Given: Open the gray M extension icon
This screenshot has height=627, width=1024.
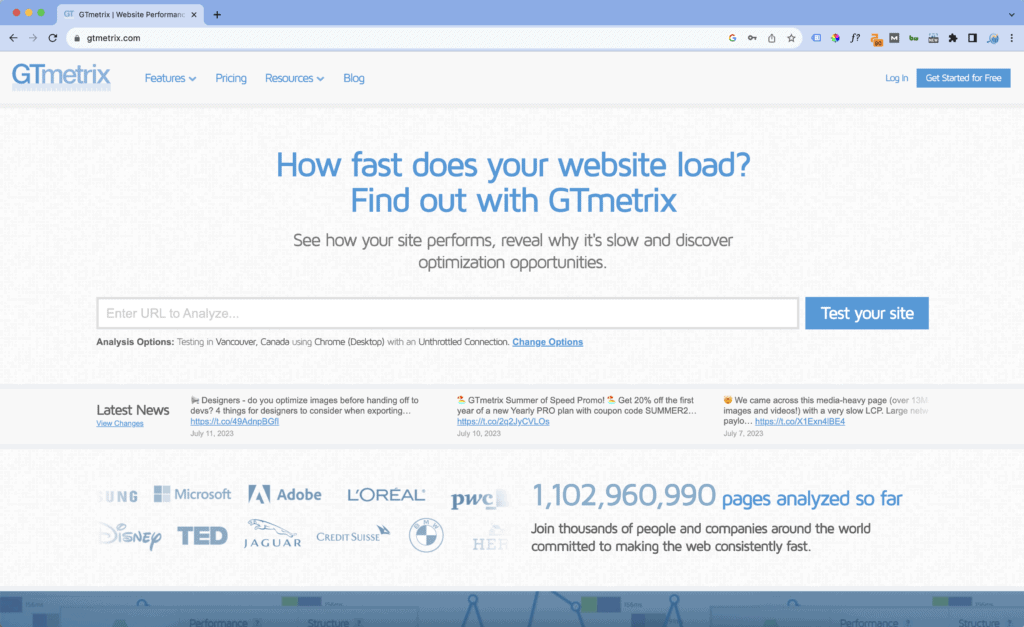Looking at the screenshot, I should coord(894,38).
